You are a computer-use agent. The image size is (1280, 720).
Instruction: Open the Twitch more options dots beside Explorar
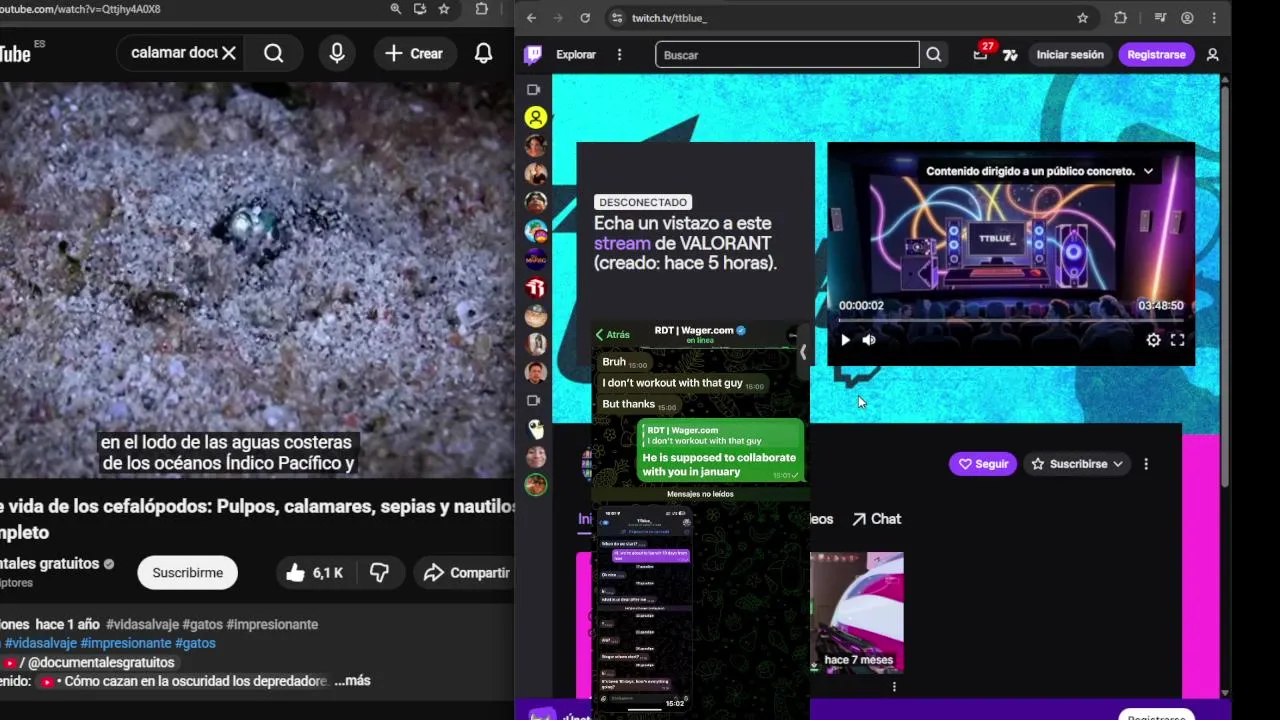click(x=620, y=55)
